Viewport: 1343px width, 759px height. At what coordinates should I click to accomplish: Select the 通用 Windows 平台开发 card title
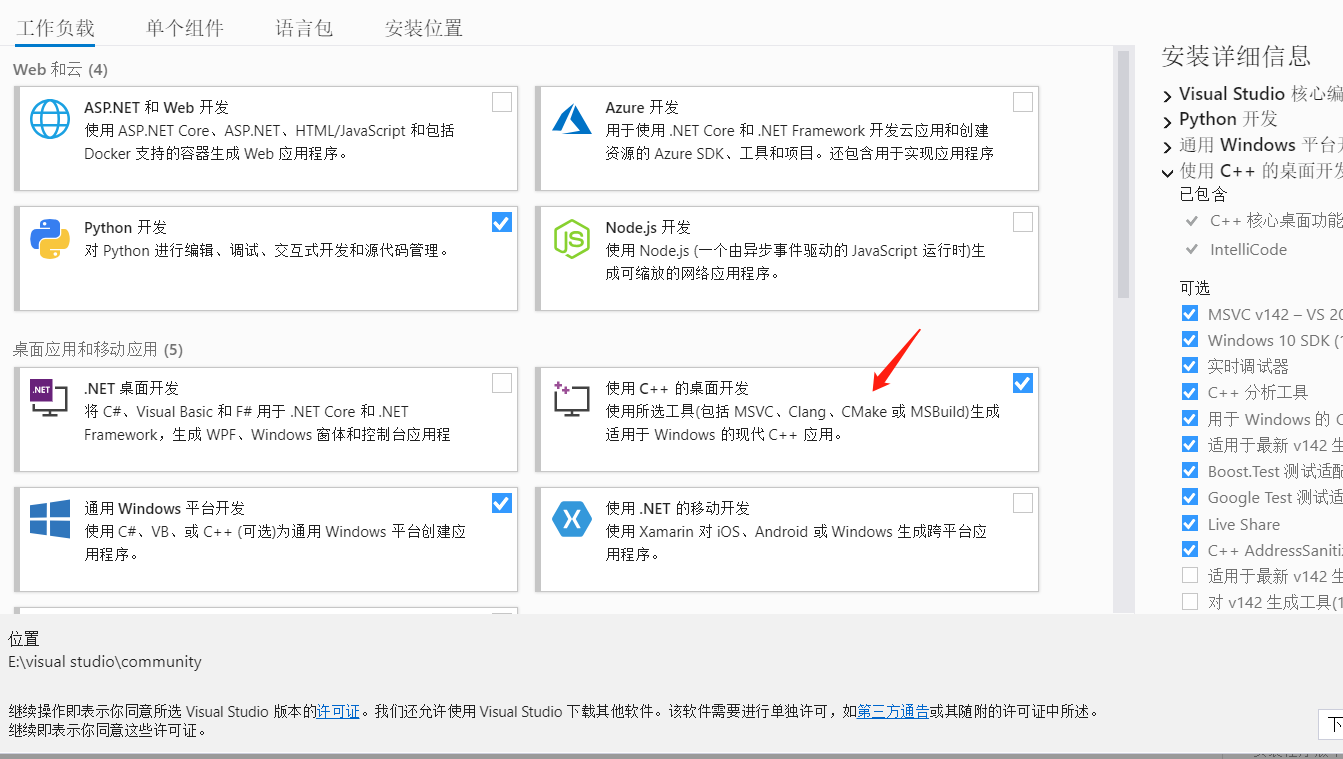(x=164, y=508)
